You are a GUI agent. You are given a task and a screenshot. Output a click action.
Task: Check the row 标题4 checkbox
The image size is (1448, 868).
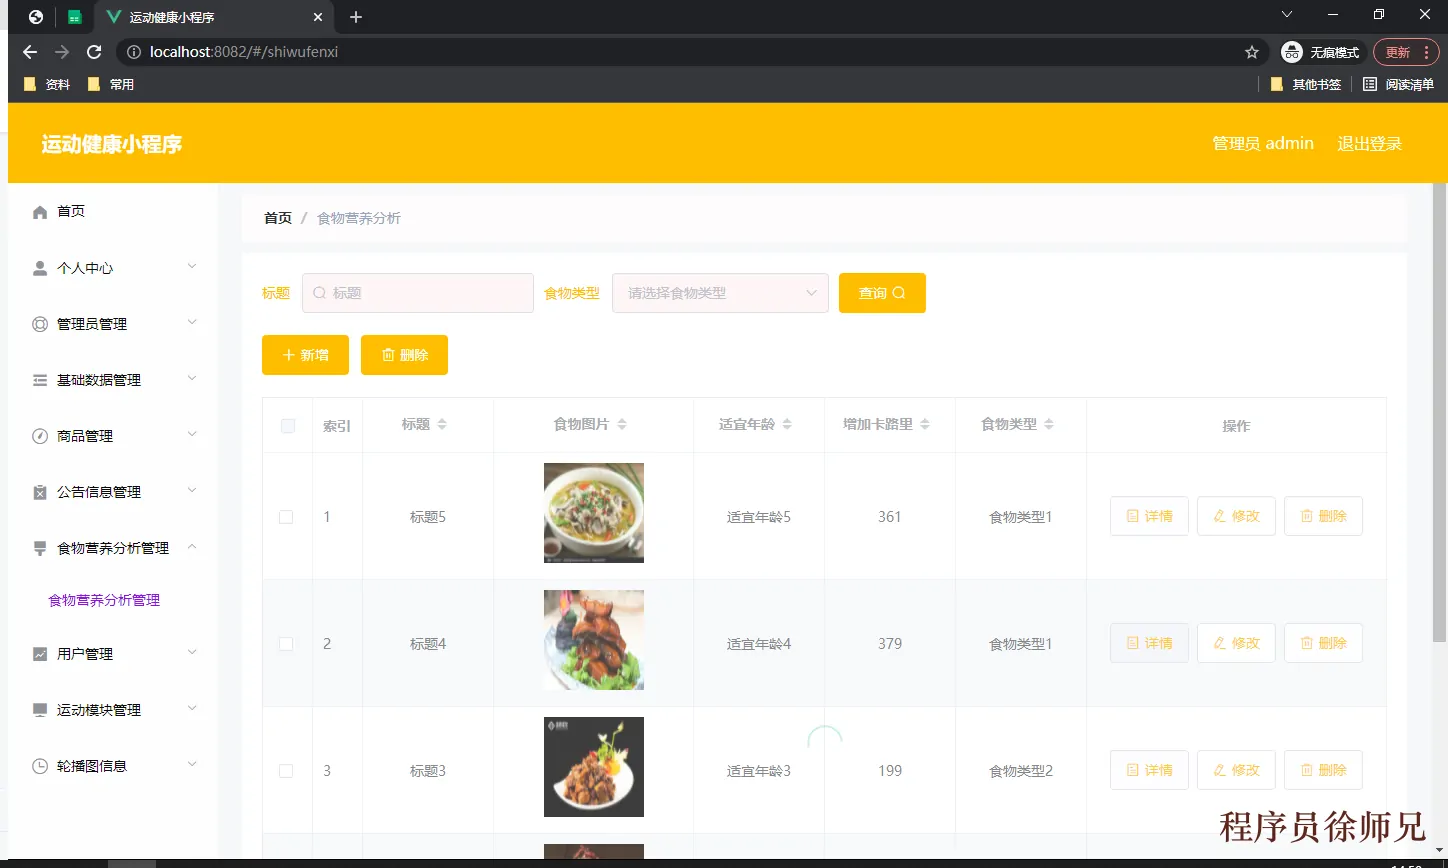(286, 644)
